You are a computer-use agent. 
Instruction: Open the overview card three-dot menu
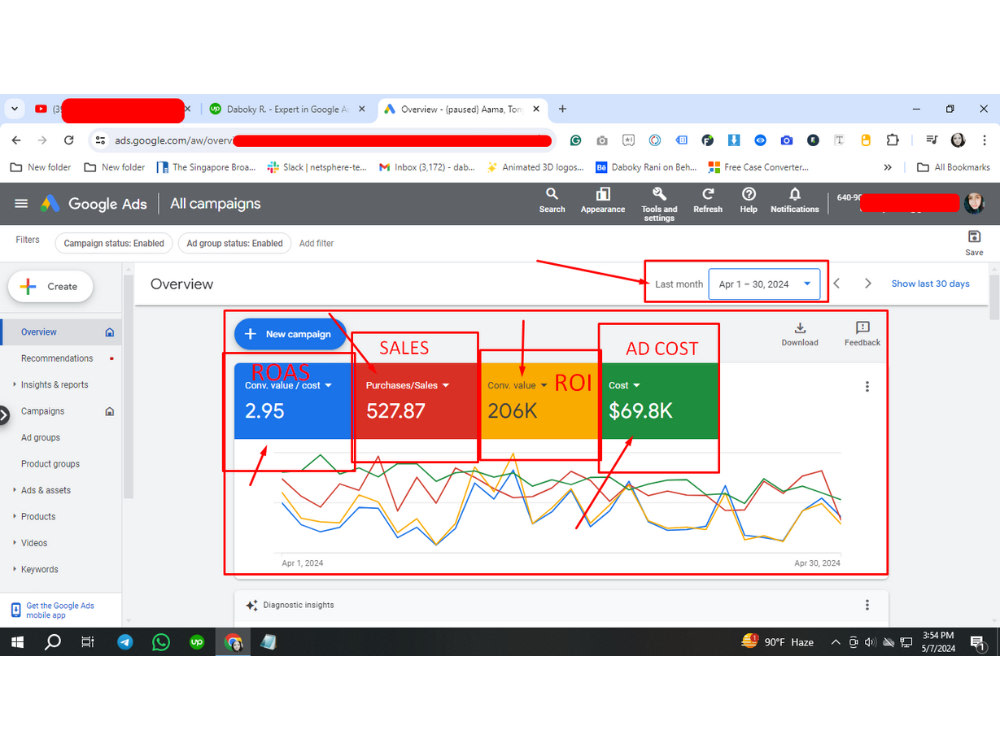coord(867,386)
